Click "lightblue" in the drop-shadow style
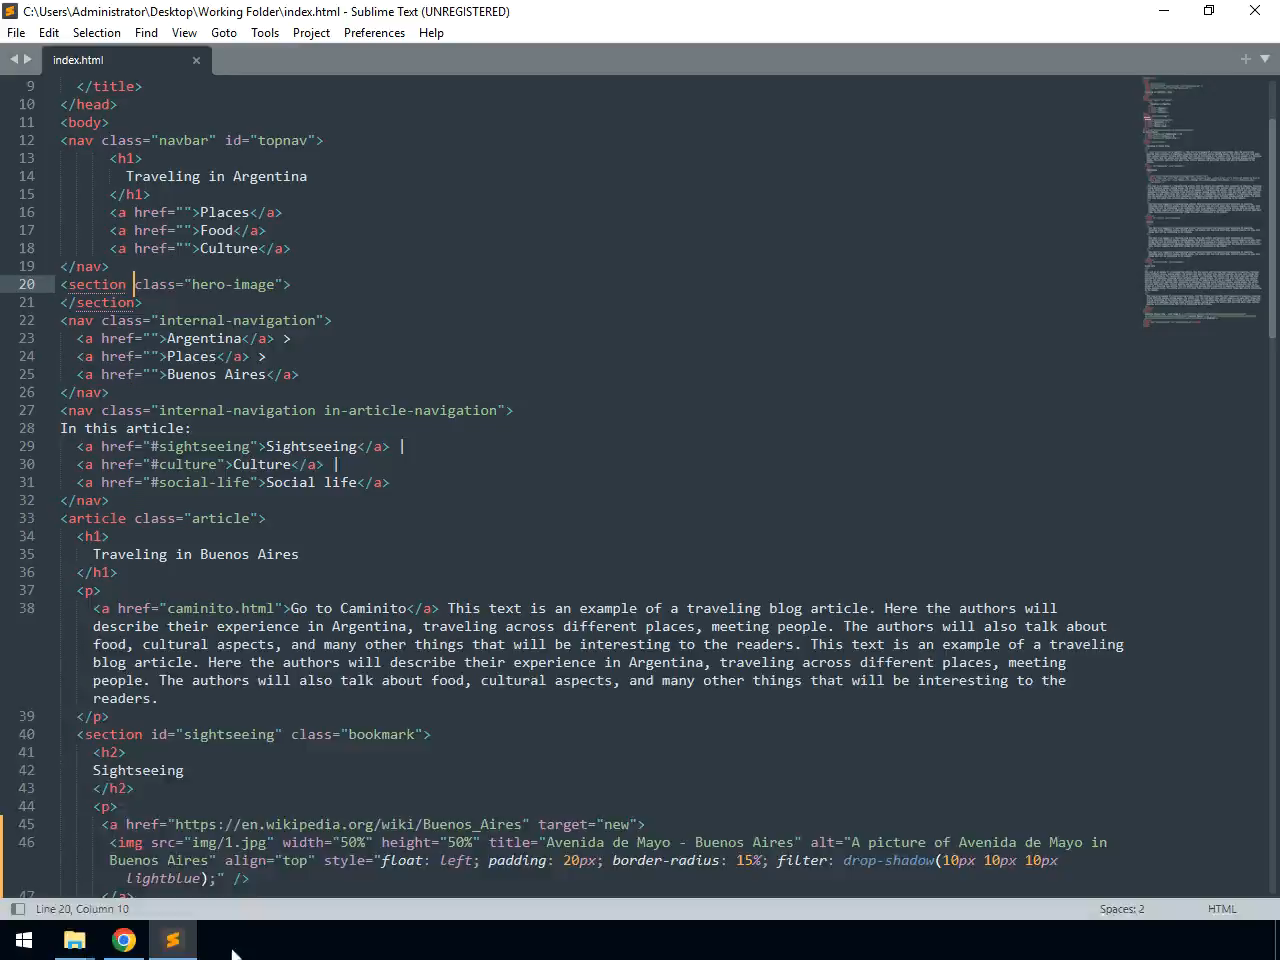Image resolution: width=1280 pixels, height=960 pixels. (163, 878)
